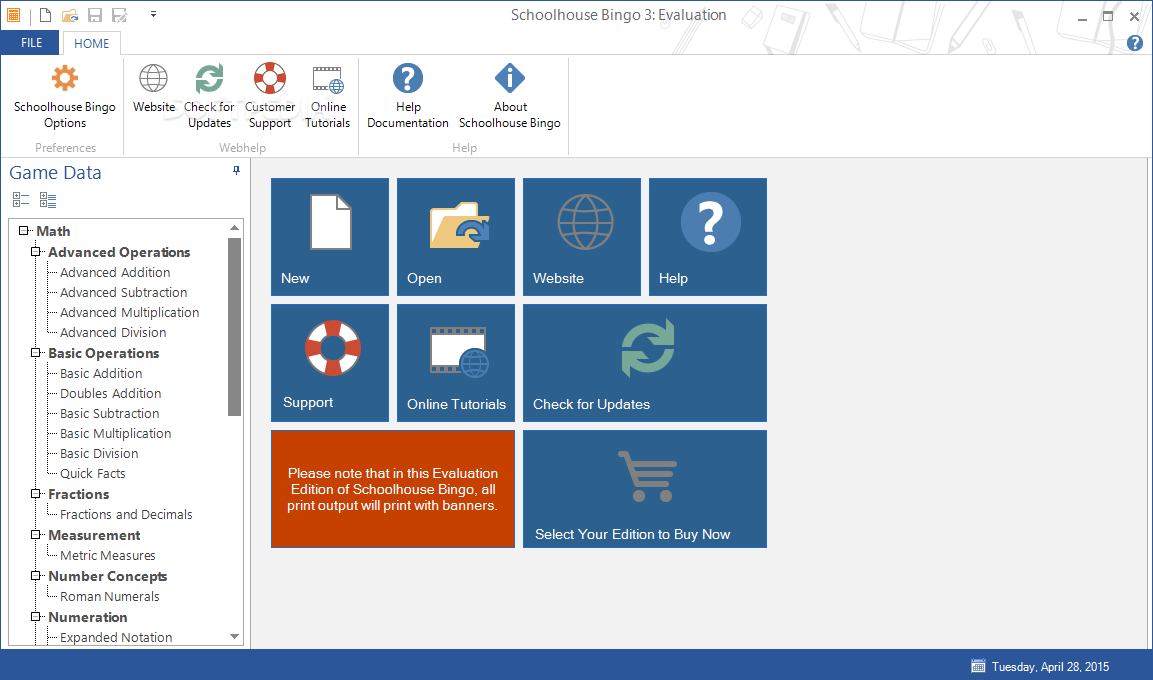Collapse the Number Concepts node
Viewport: 1153px width, 680px height.
[35, 576]
